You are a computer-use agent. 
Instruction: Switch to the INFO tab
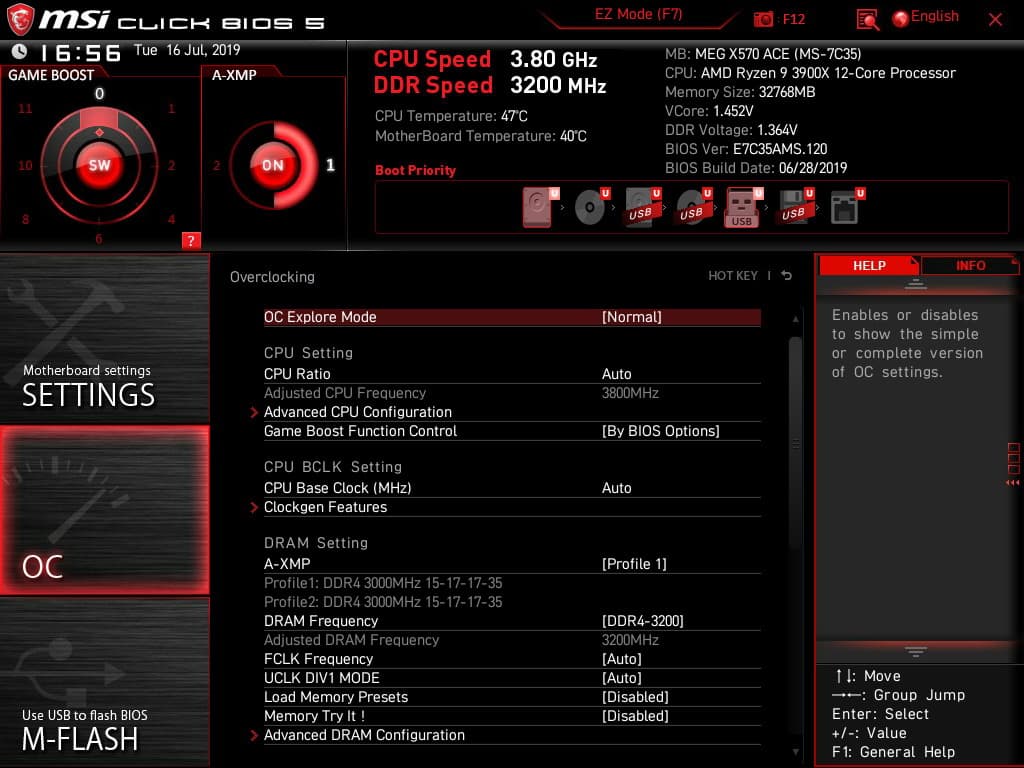(x=970, y=265)
